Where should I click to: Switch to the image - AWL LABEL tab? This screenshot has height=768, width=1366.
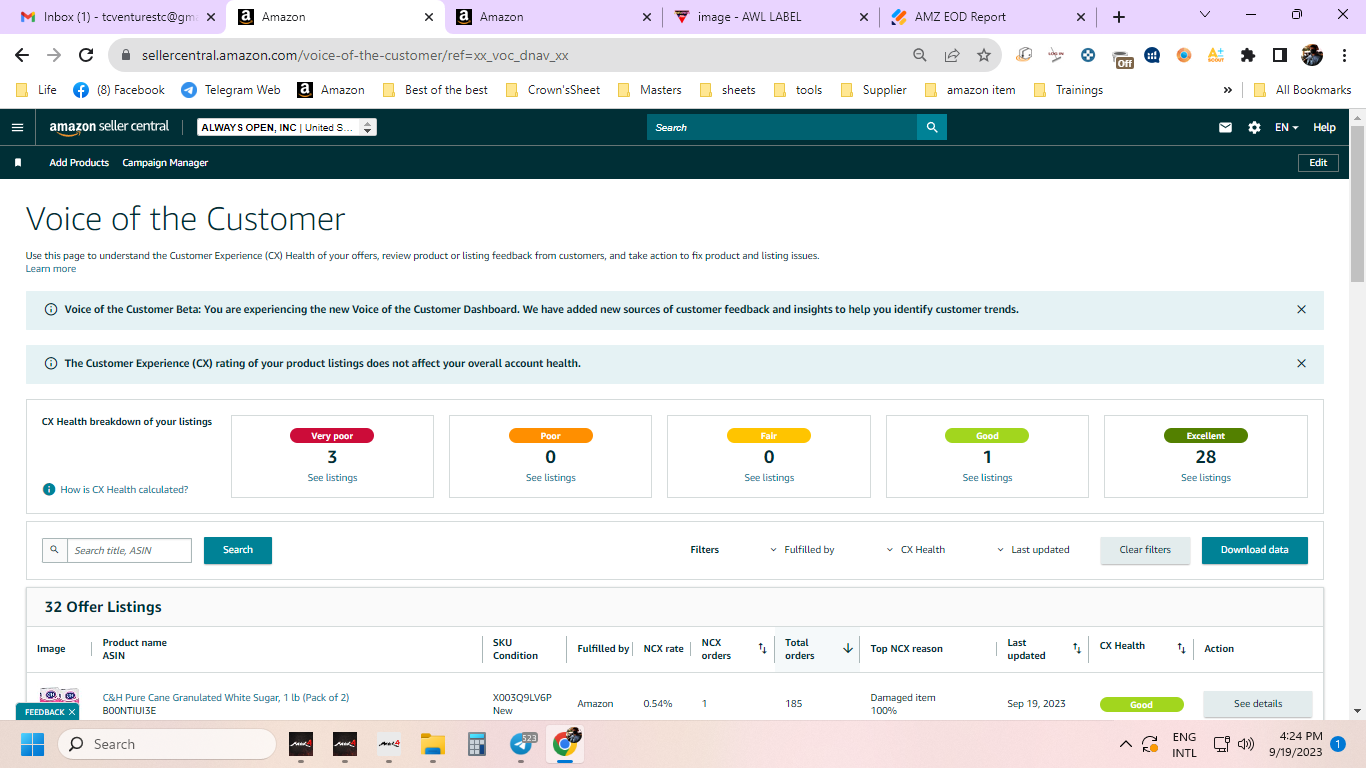click(769, 17)
